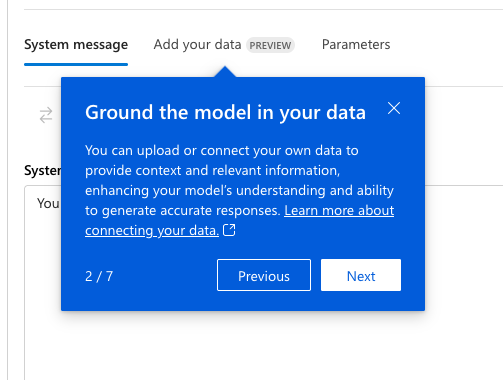Click the blue underline beneath System message
The height and width of the screenshot is (380, 503).
coord(76,64)
